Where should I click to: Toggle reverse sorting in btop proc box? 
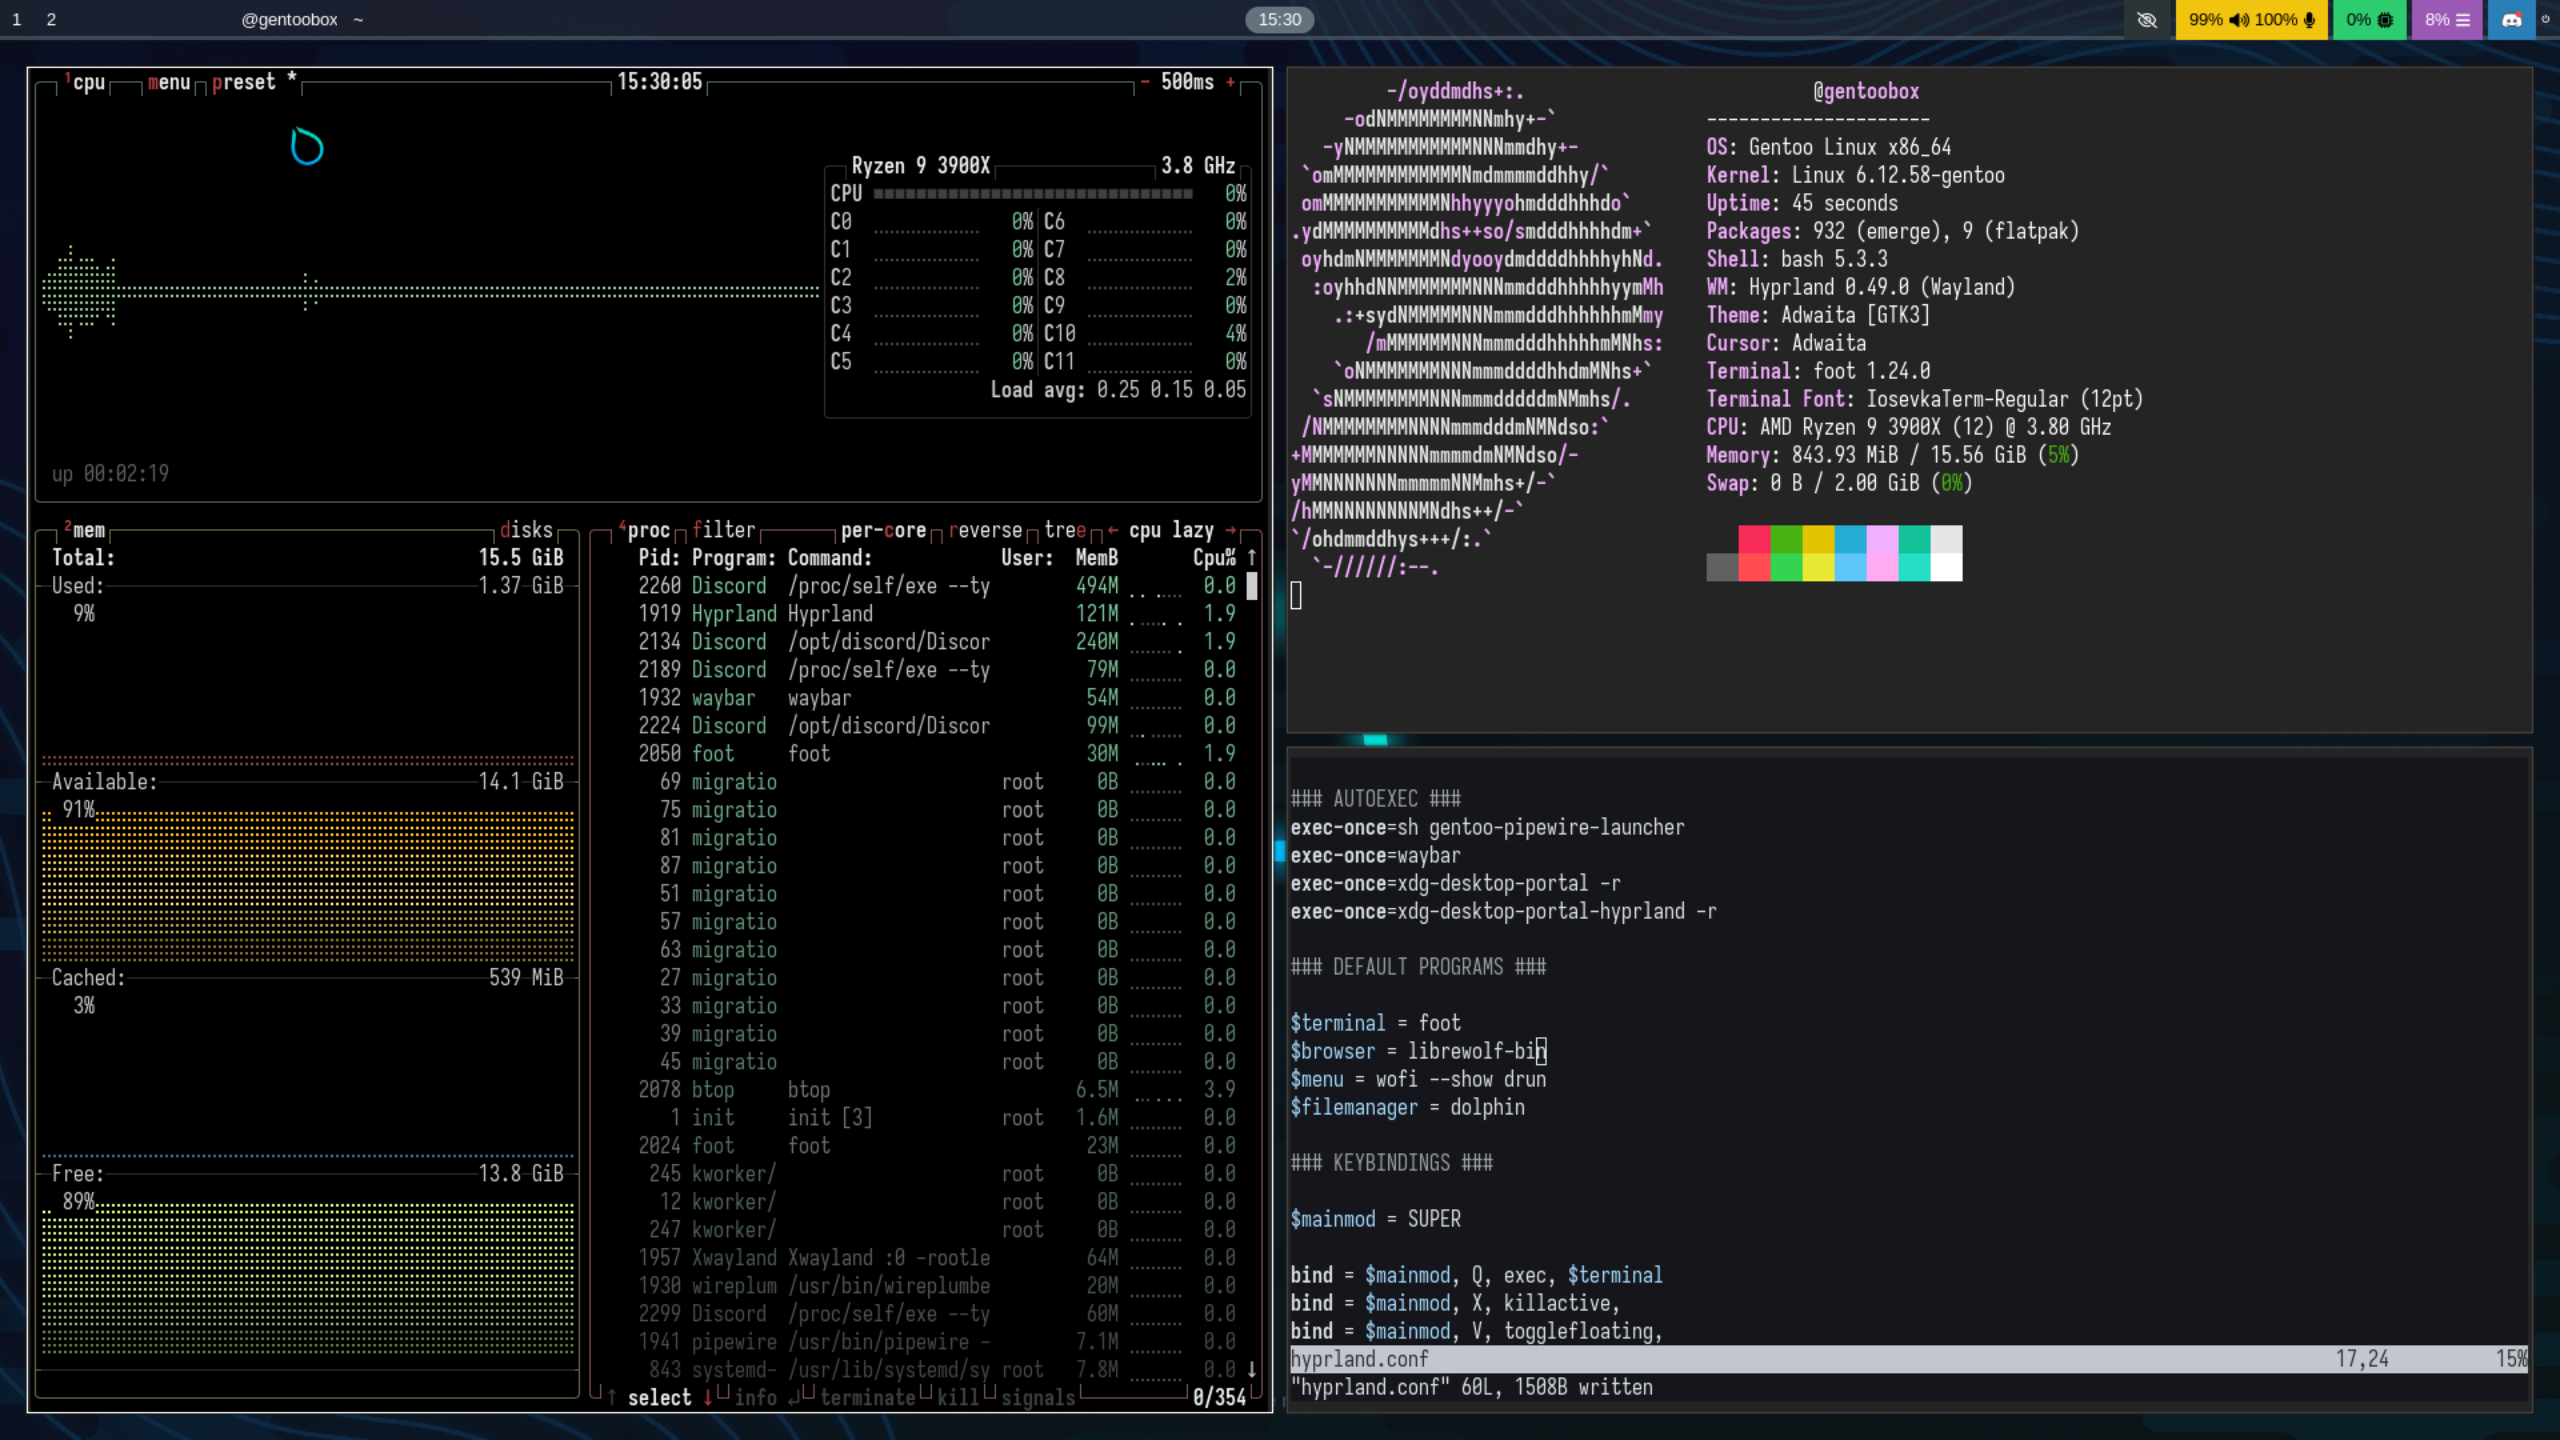coord(985,530)
